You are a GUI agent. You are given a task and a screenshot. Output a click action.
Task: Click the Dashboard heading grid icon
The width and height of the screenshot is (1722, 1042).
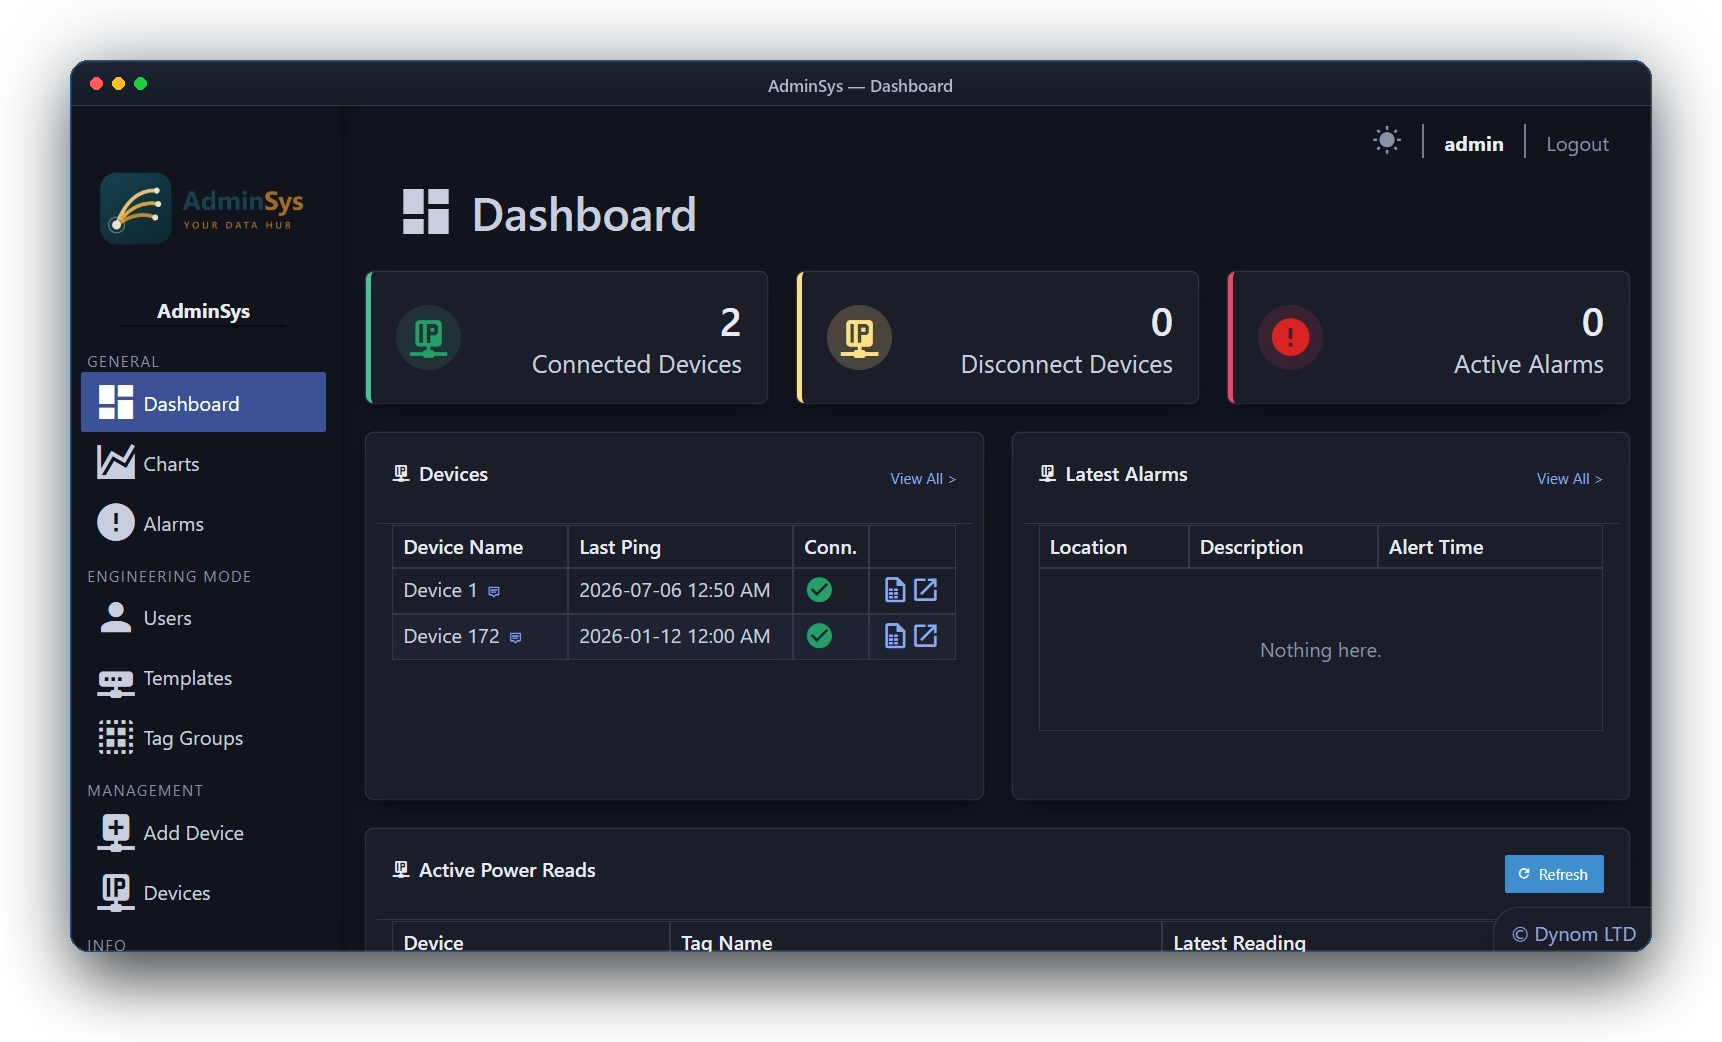point(425,212)
